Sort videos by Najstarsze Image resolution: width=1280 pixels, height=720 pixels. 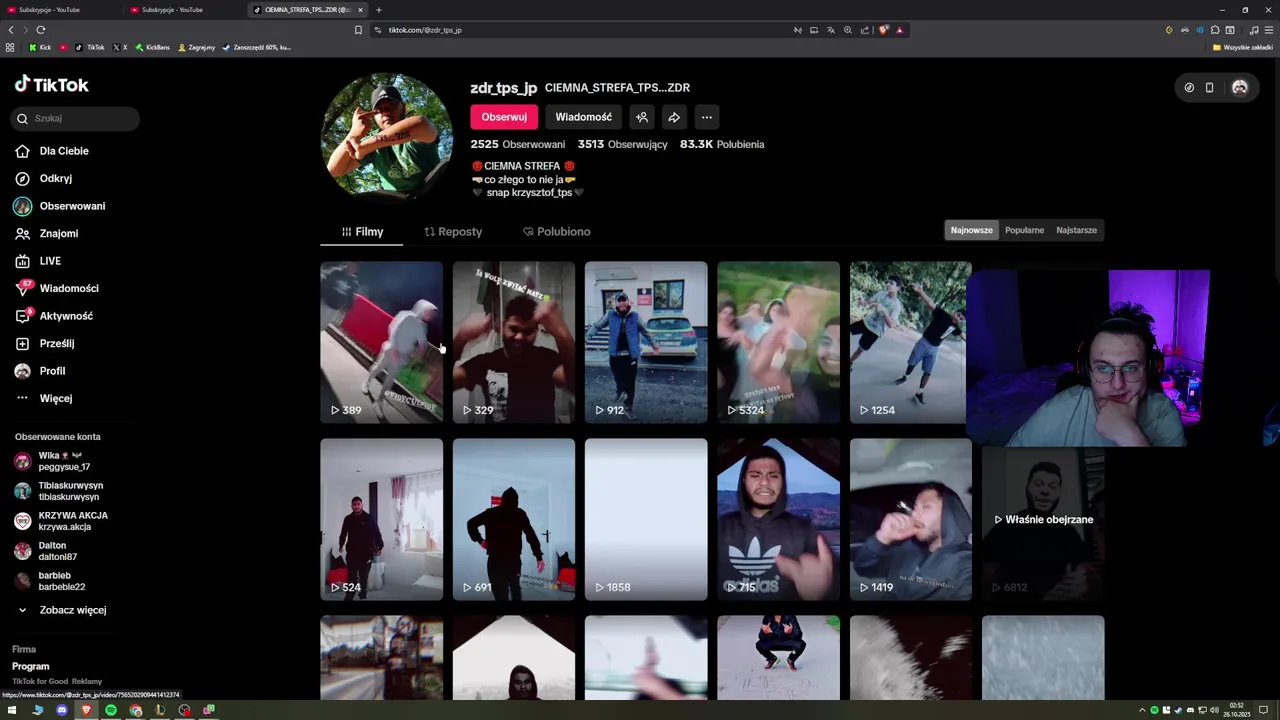pyautogui.click(x=1076, y=230)
